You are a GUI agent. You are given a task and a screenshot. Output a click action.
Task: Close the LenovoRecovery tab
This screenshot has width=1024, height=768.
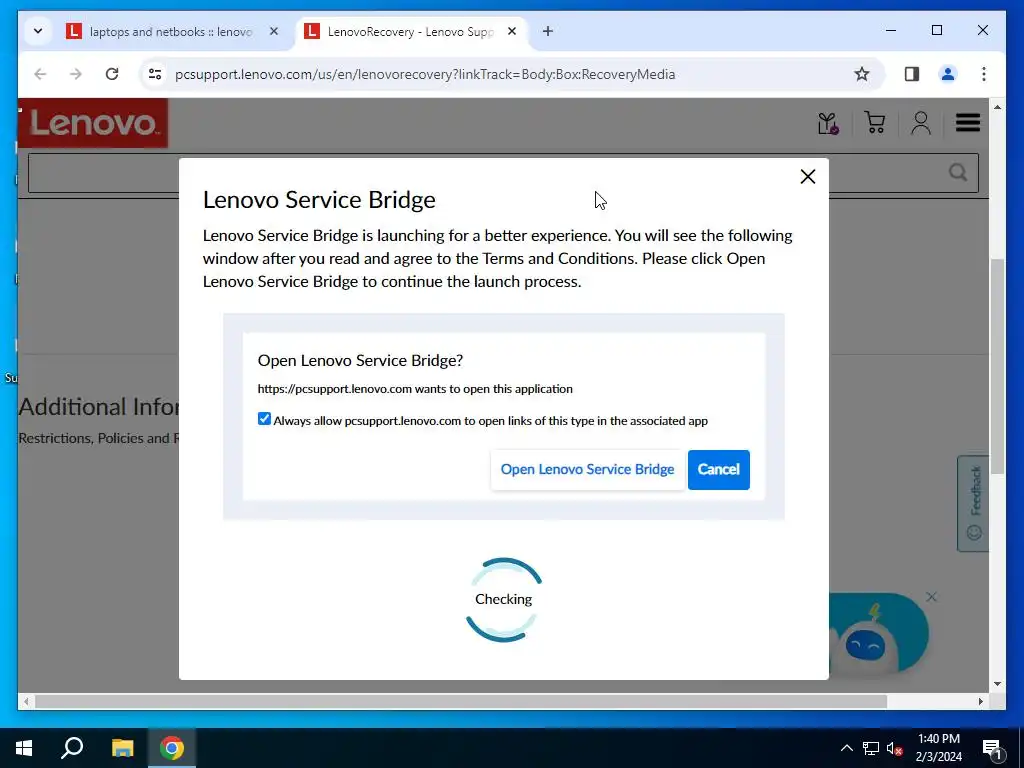[x=512, y=31]
